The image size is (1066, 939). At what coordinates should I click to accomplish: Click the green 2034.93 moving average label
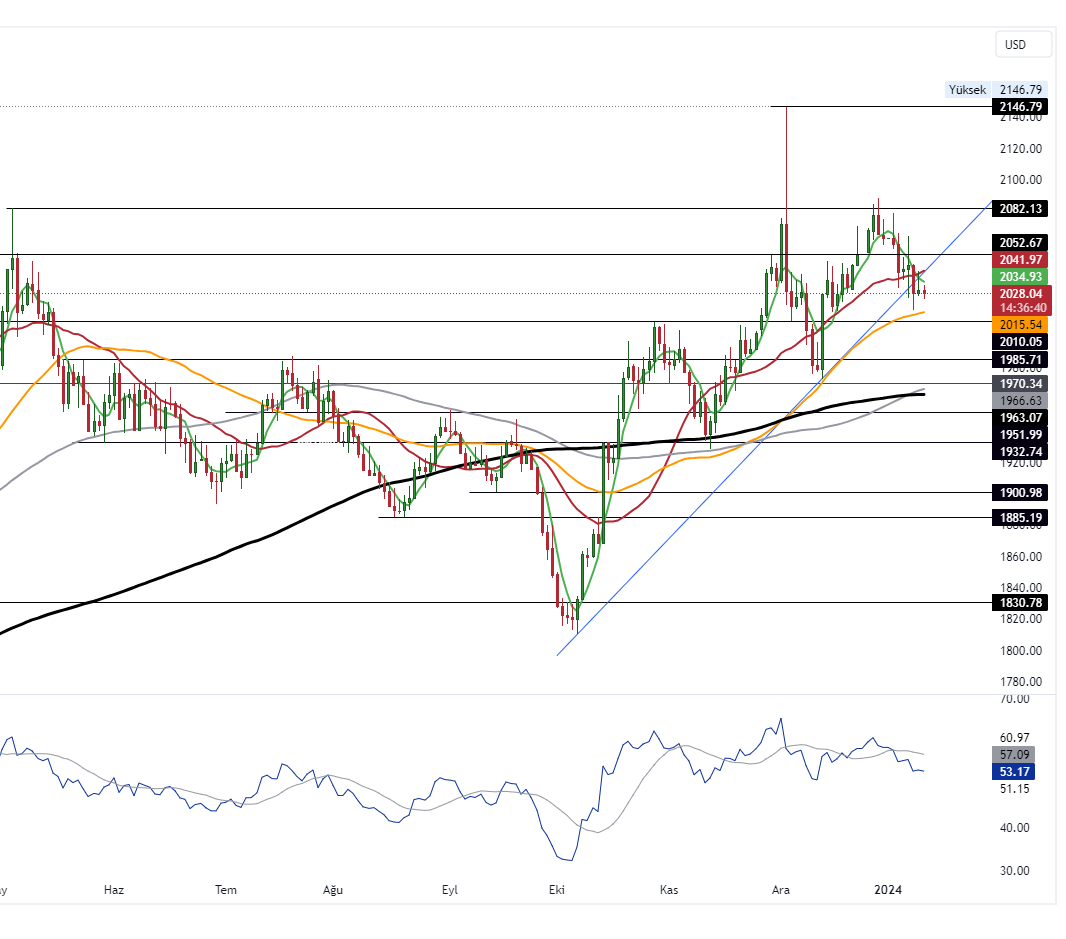1019,277
